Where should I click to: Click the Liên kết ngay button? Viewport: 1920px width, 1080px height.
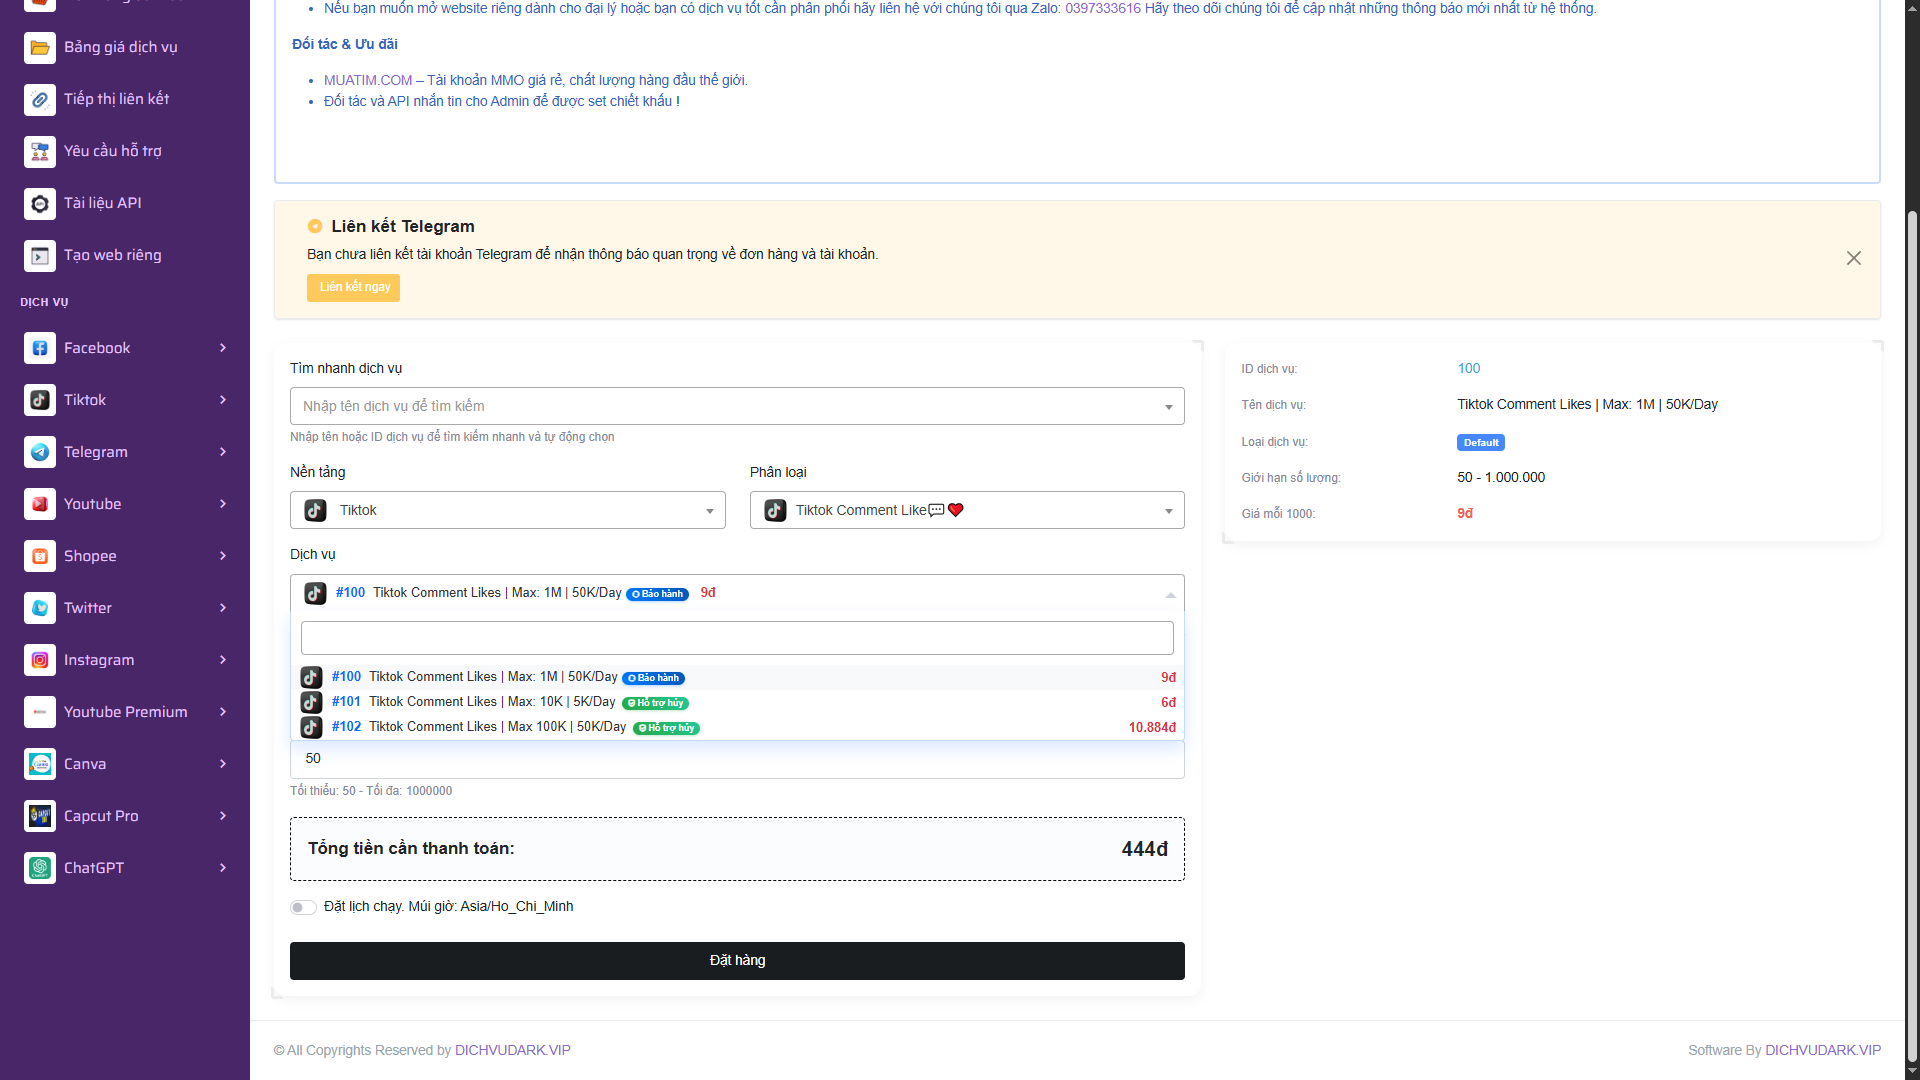pos(353,287)
